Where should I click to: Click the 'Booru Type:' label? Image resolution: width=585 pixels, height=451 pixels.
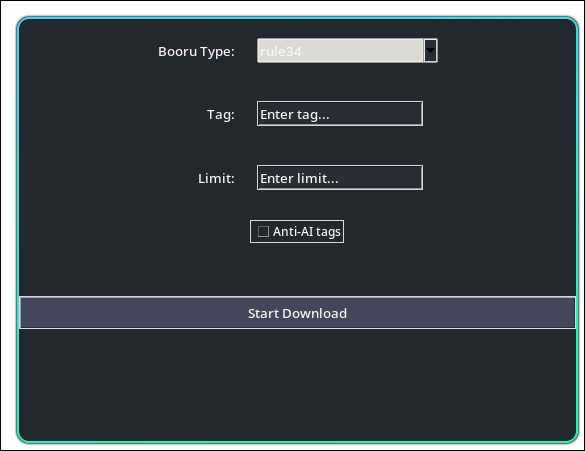(196, 51)
